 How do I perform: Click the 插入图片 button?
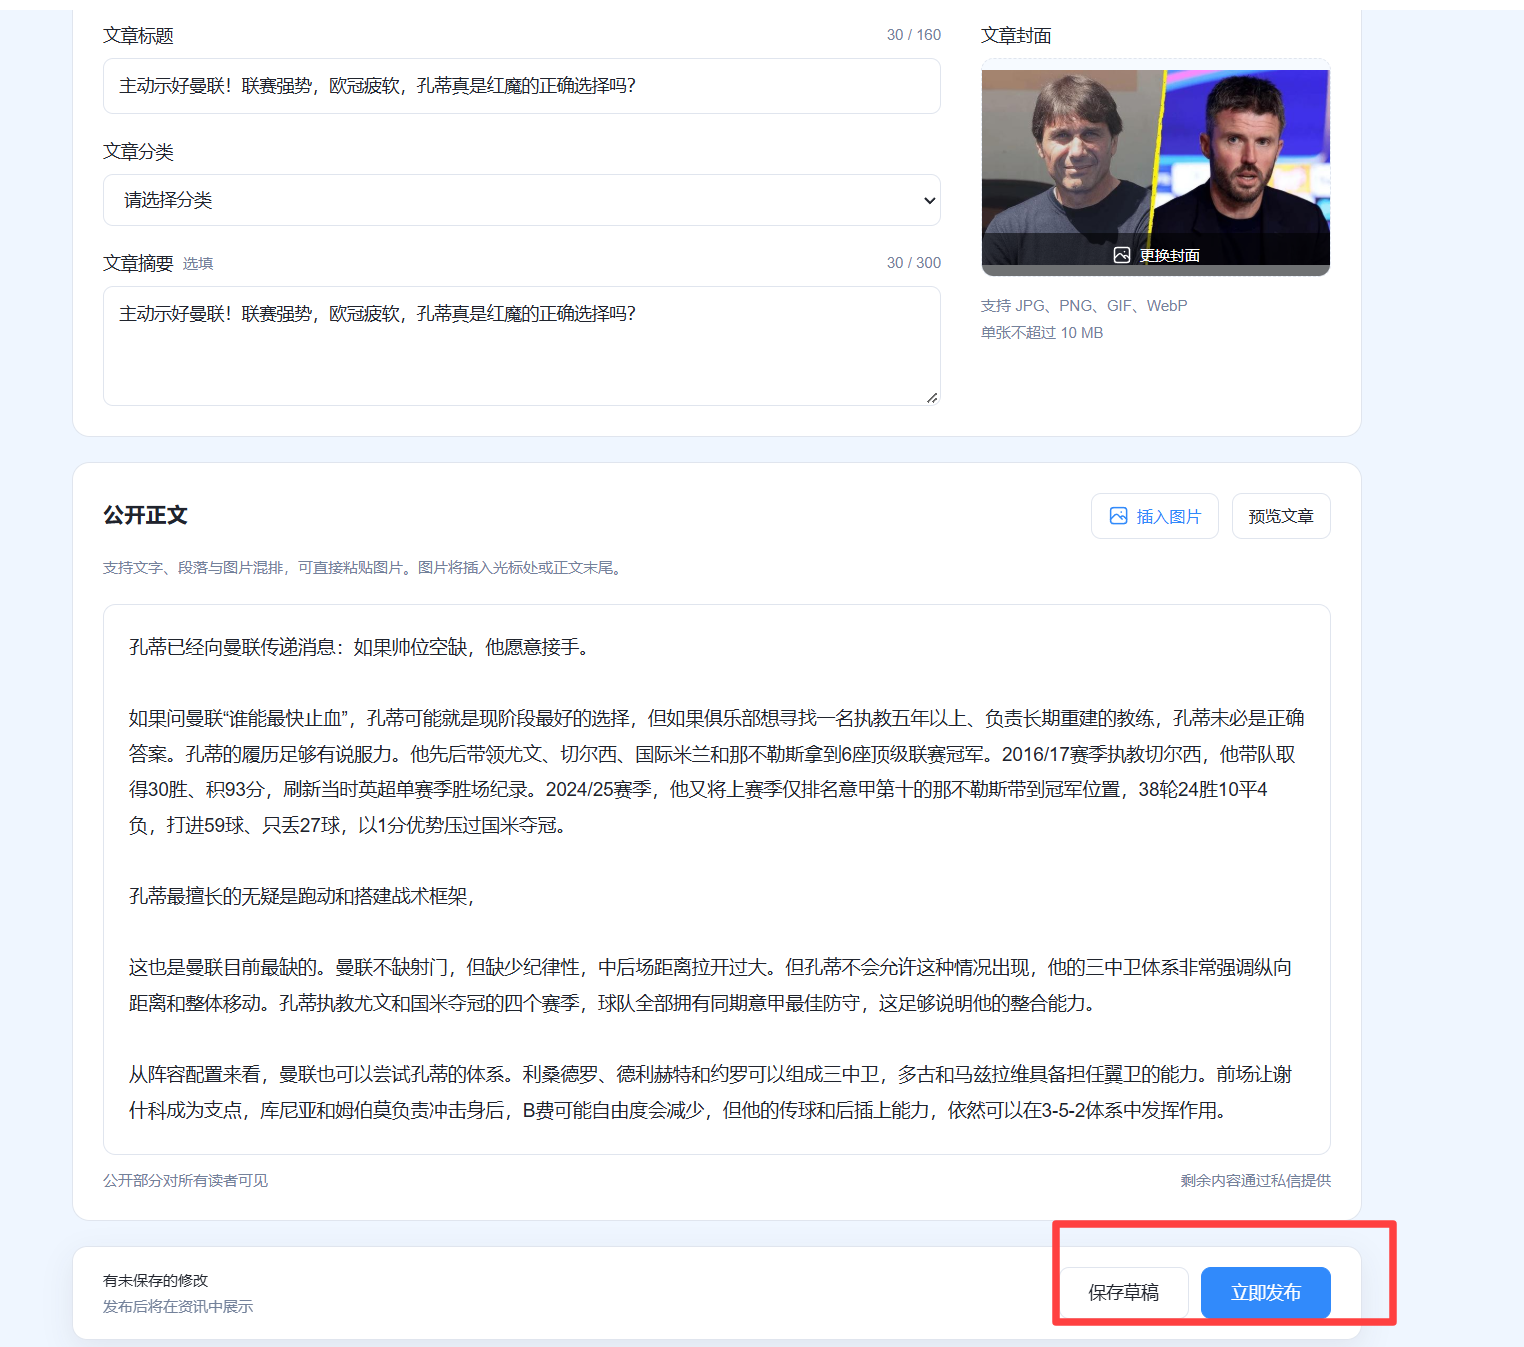pyautogui.click(x=1154, y=516)
